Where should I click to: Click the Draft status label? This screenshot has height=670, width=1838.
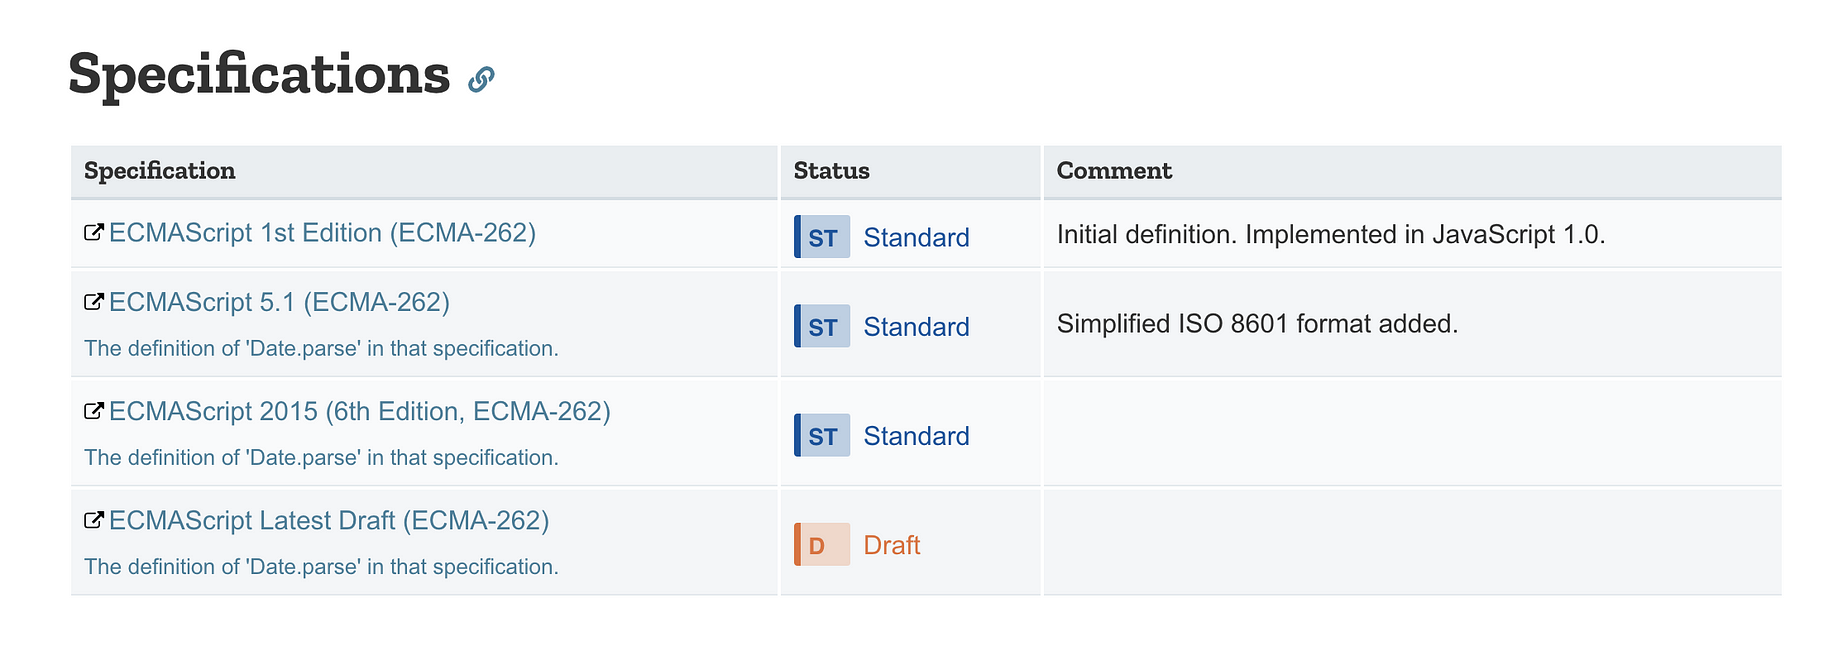pyautogui.click(x=891, y=545)
